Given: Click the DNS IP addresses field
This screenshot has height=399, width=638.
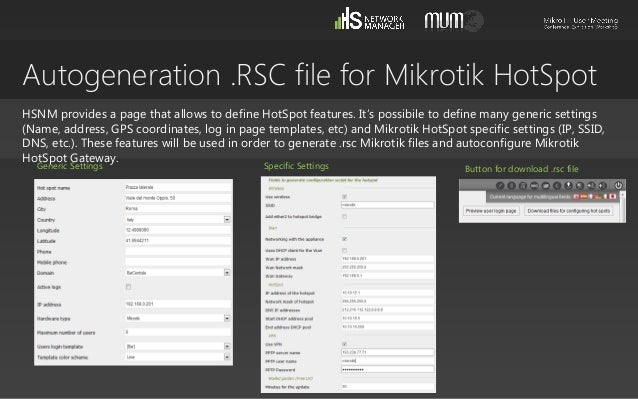Looking at the screenshot, I should coord(387,310).
